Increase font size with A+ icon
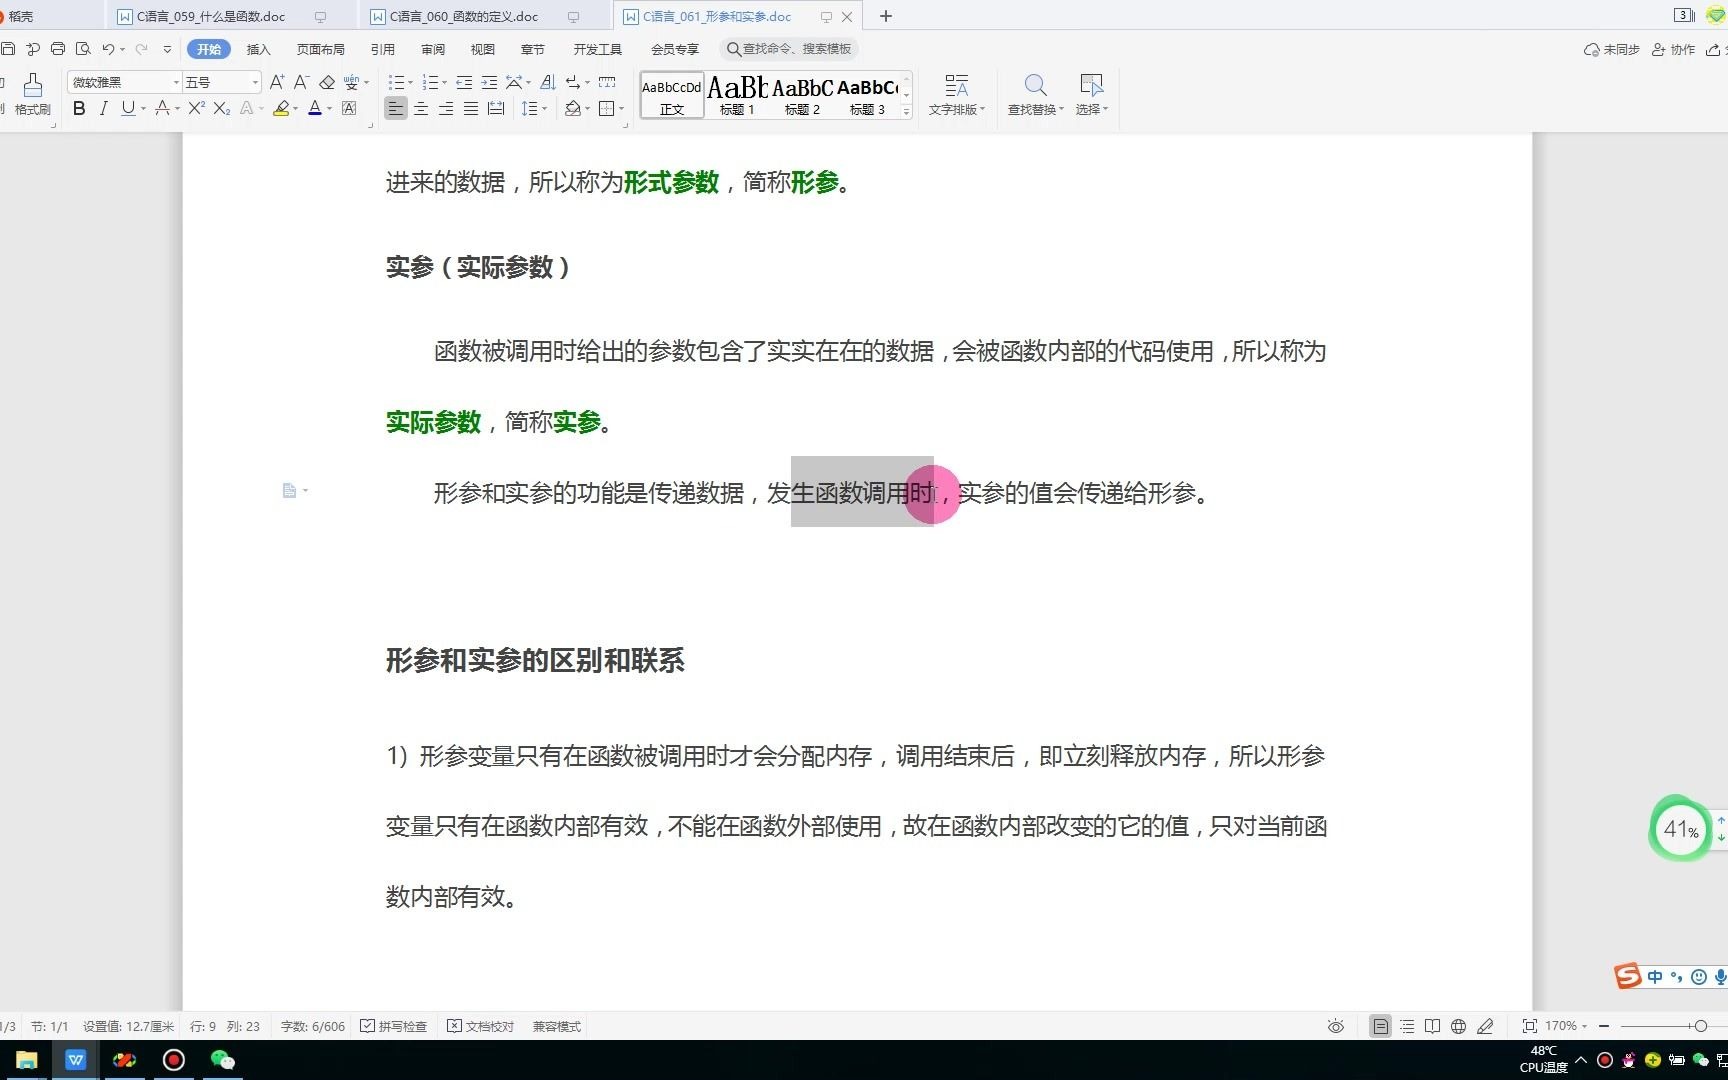Screen dimensions: 1728x1080 pyautogui.click(x=277, y=82)
